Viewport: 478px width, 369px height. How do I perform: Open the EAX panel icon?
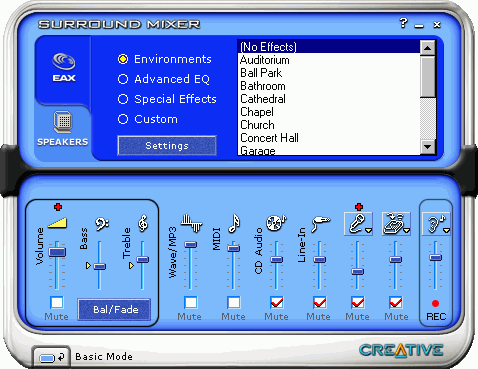[x=64, y=67]
